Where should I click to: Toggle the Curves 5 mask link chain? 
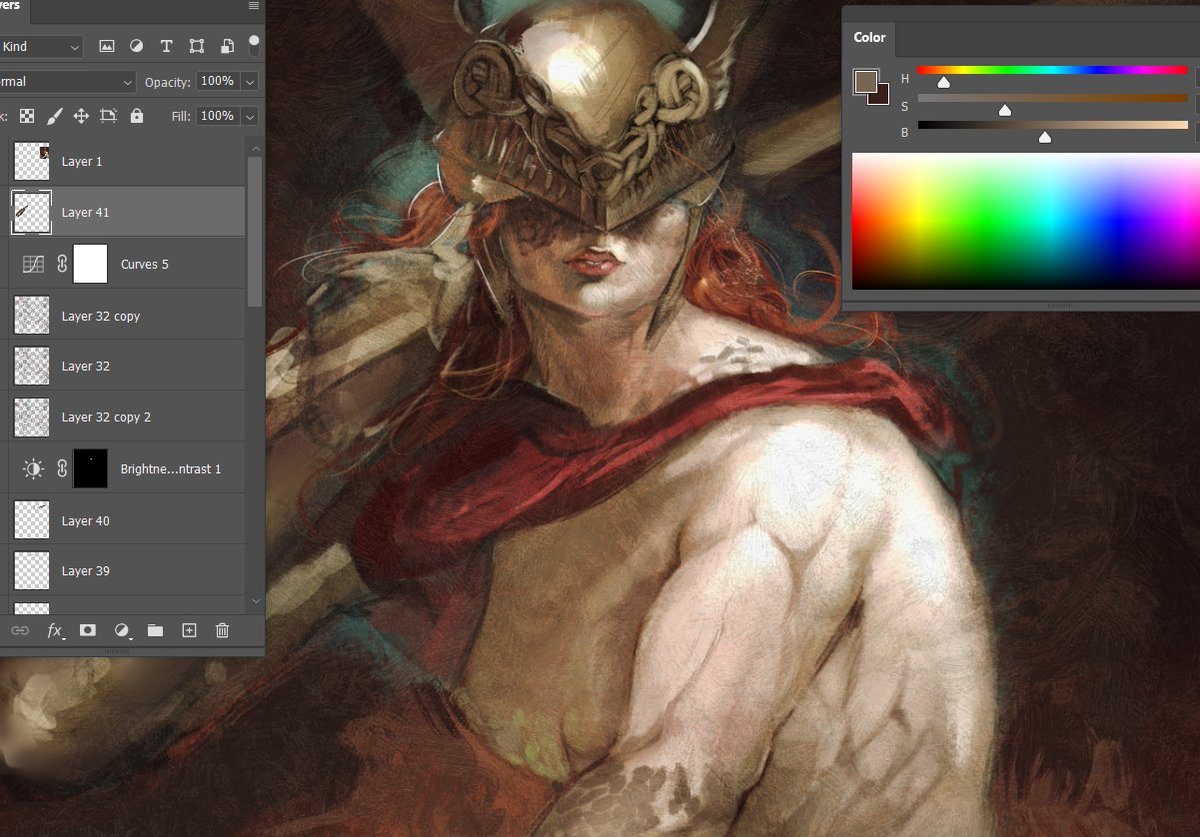click(x=61, y=264)
